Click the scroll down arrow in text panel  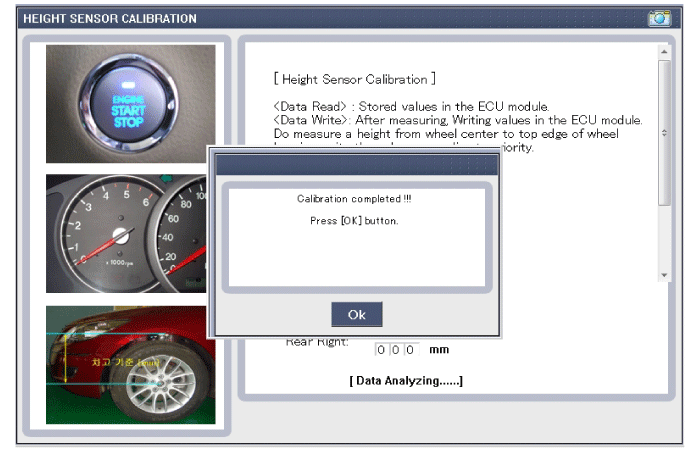tap(664, 274)
